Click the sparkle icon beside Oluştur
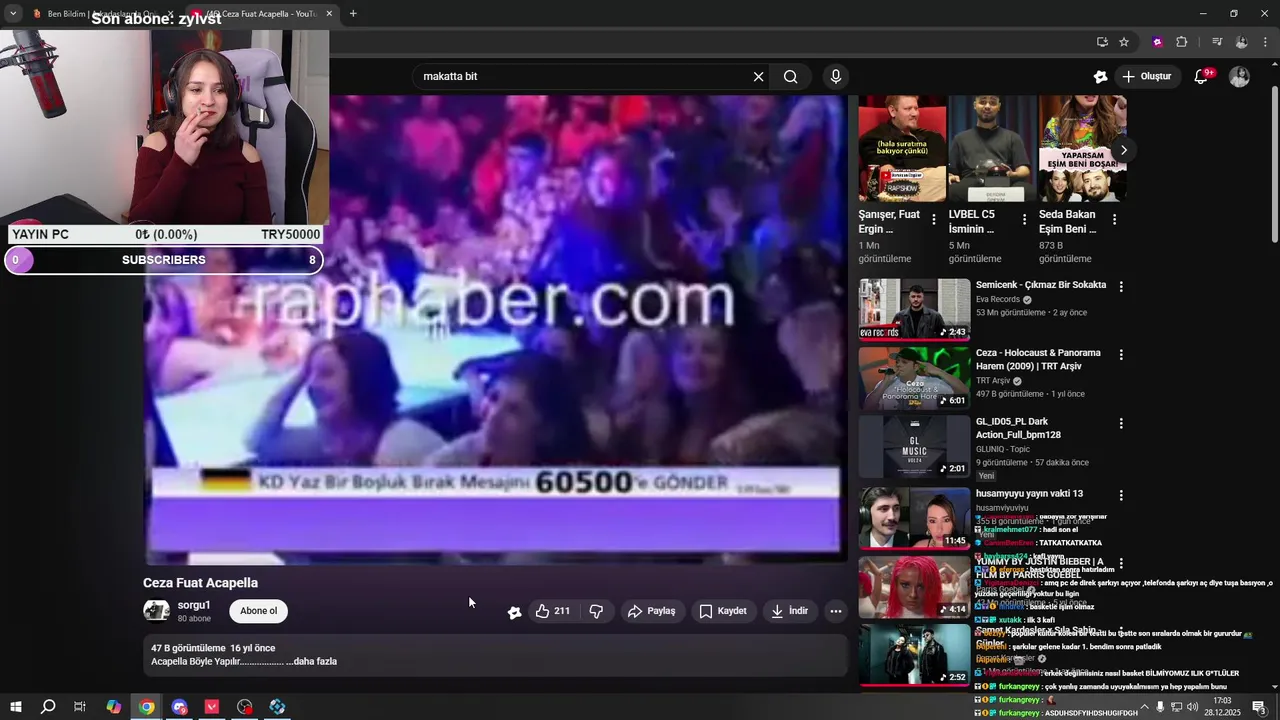Image resolution: width=1280 pixels, height=720 pixels. point(1100,76)
